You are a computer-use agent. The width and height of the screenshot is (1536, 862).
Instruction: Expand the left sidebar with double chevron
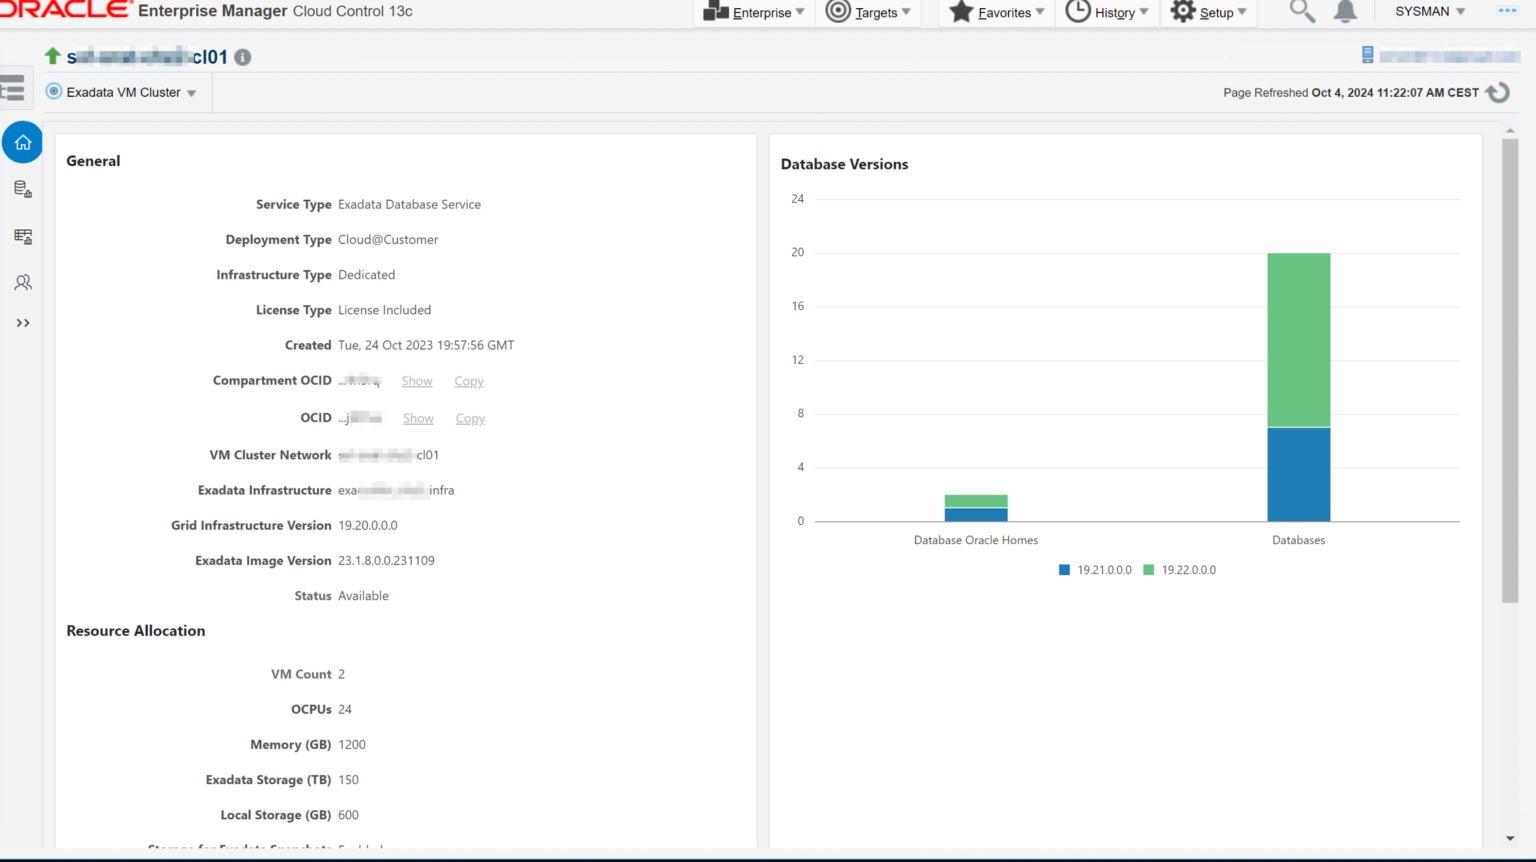coord(22,323)
